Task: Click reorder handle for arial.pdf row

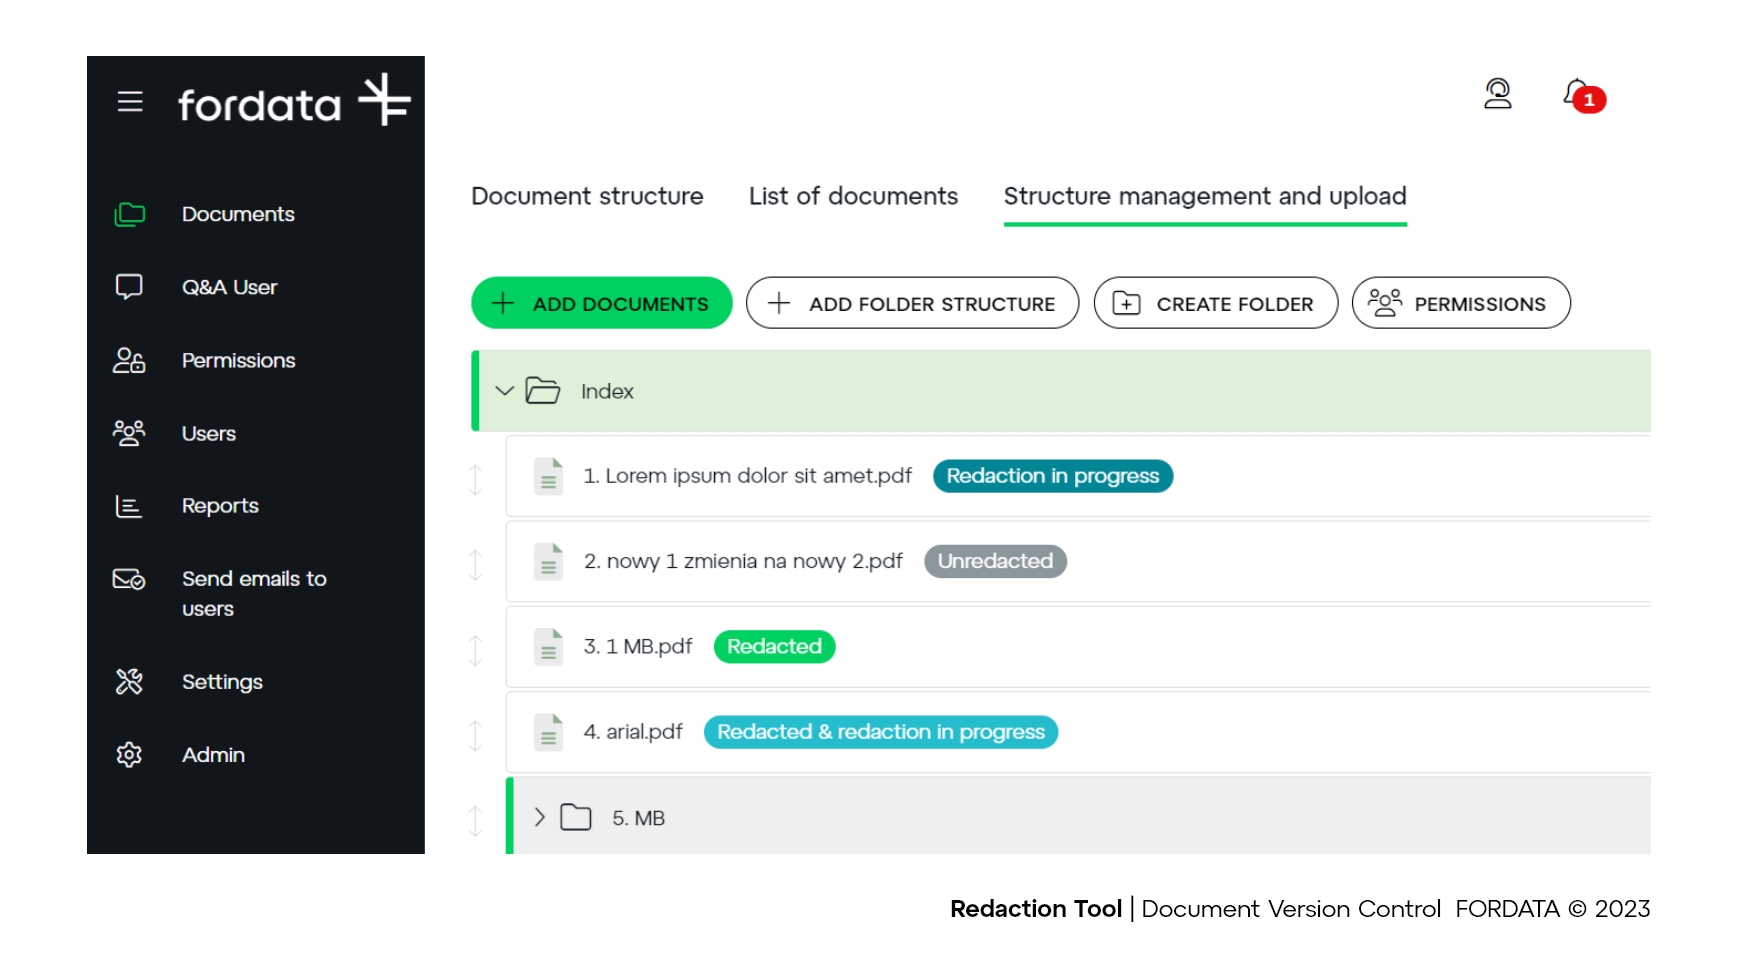Action: [x=476, y=736]
